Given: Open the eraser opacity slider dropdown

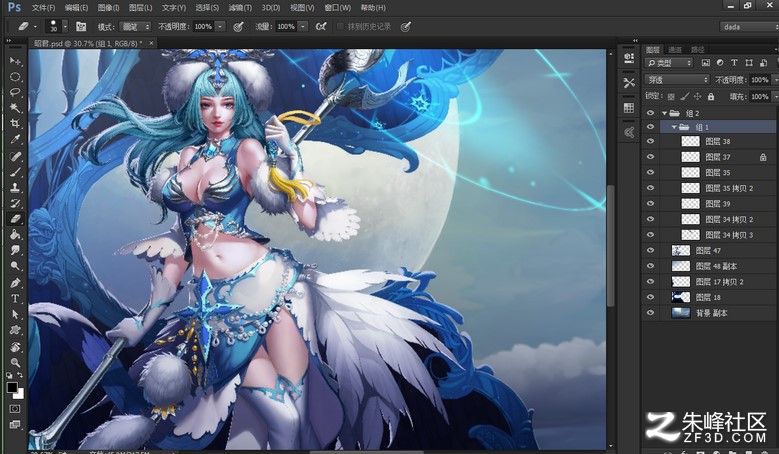Looking at the screenshot, I should [x=220, y=26].
